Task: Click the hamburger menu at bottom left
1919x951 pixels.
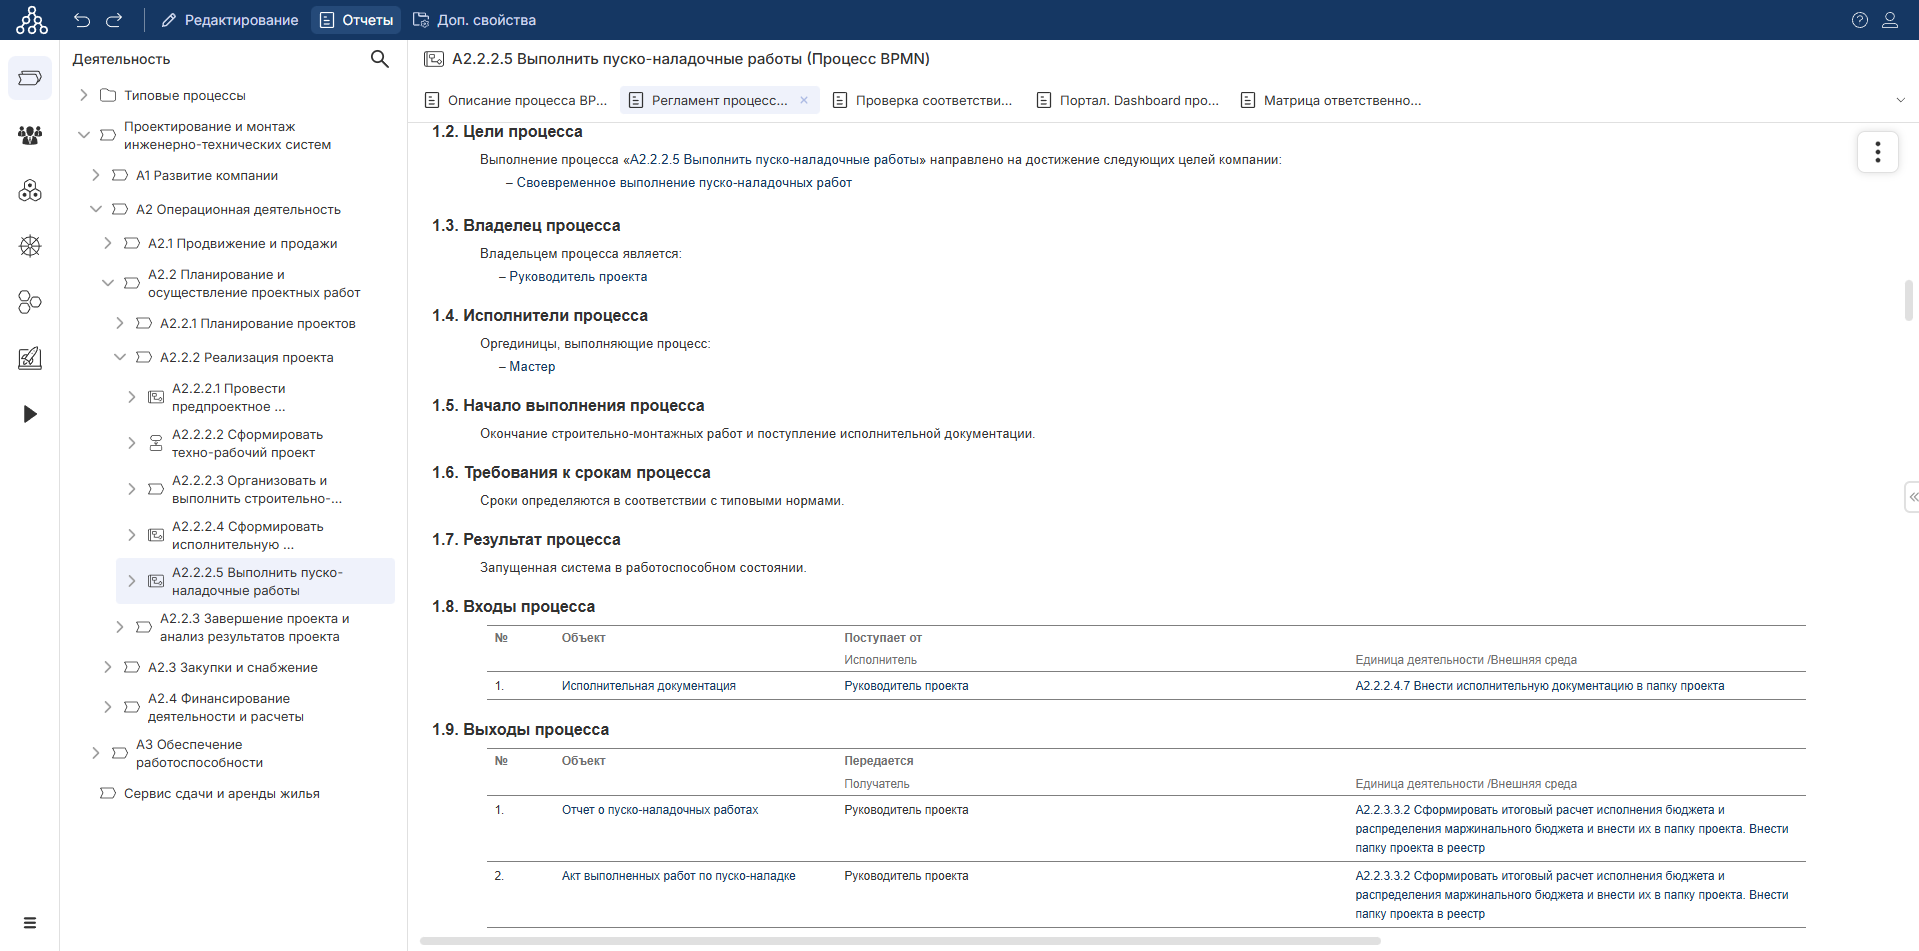Action: [x=30, y=922]
